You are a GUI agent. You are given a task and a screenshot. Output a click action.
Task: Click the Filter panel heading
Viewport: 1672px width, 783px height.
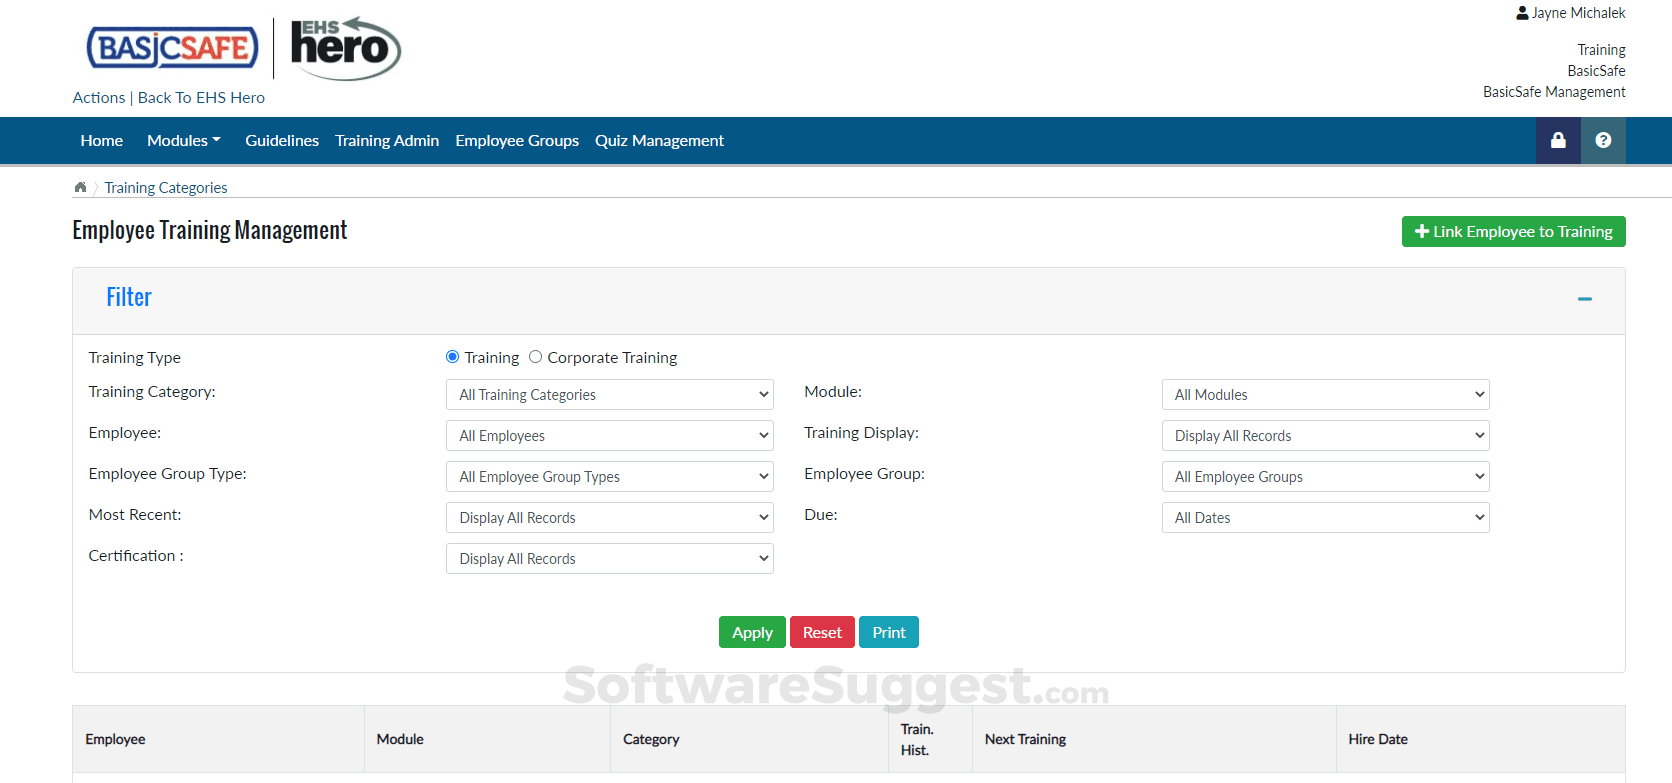click(x=129, y=297)
